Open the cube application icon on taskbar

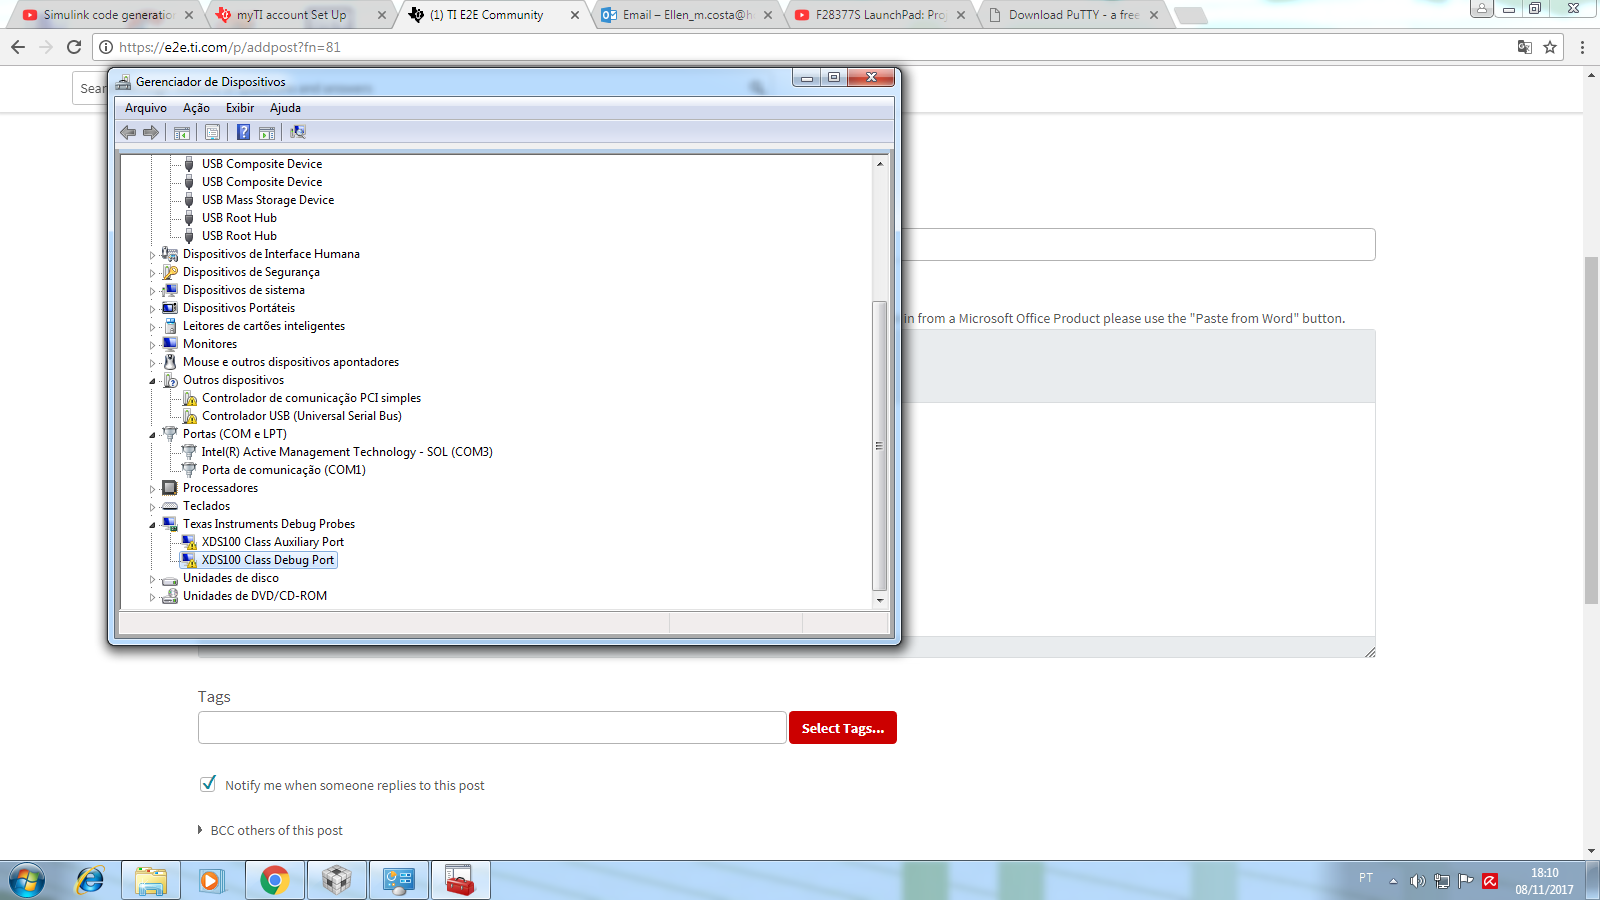337,880
